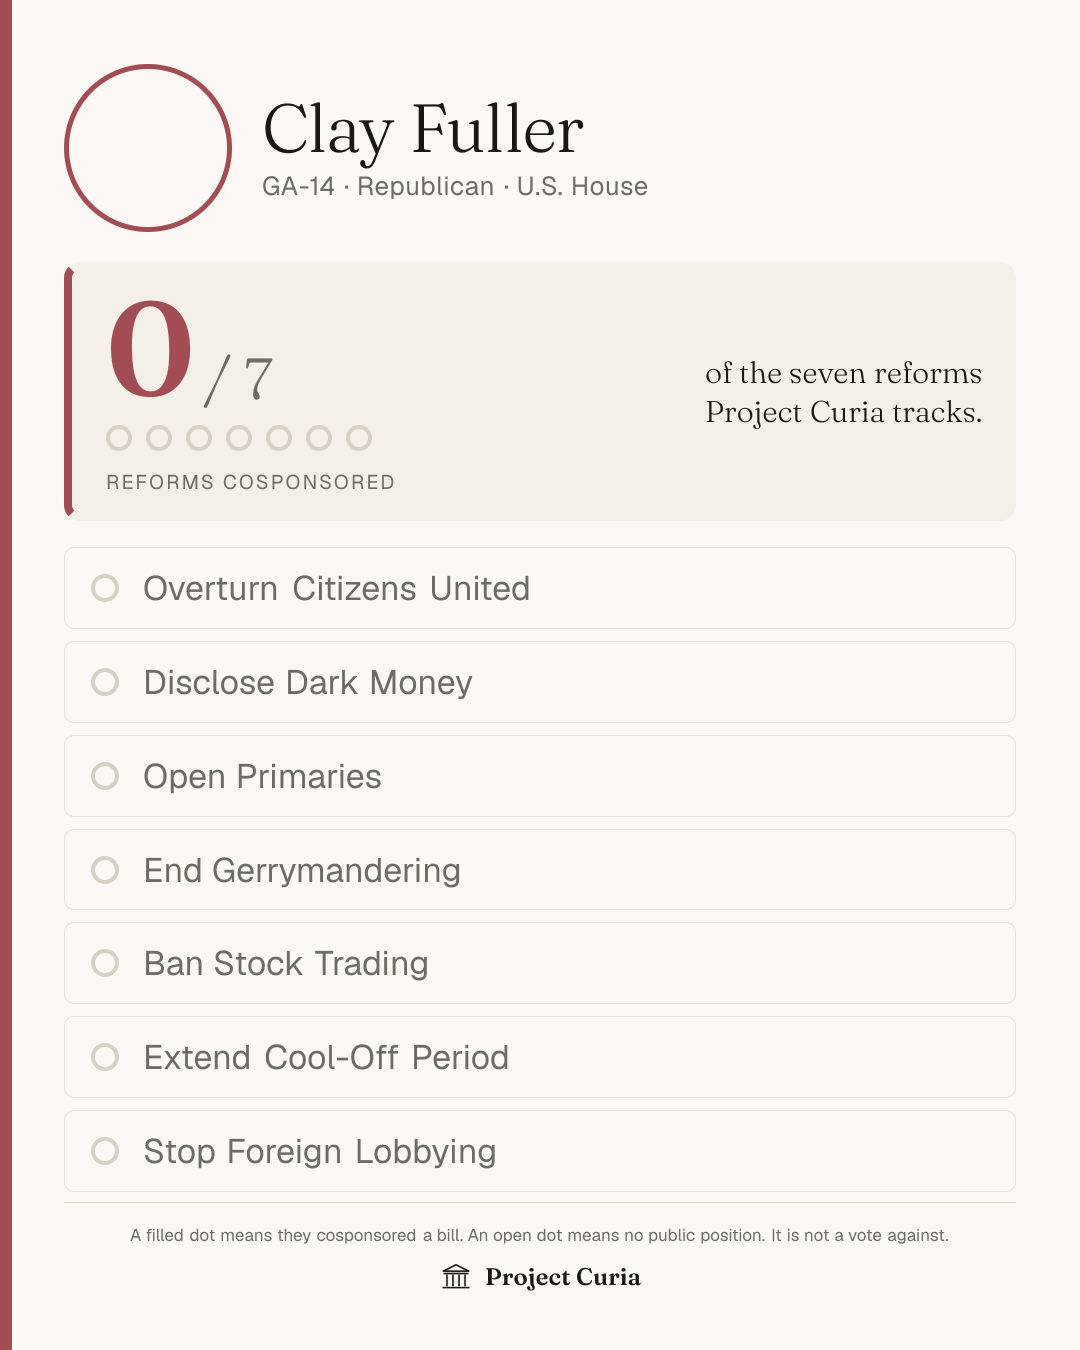Select the Ban Stock Trading open dot
The height and width of the screenshot is (1350, 1080).
105,963
